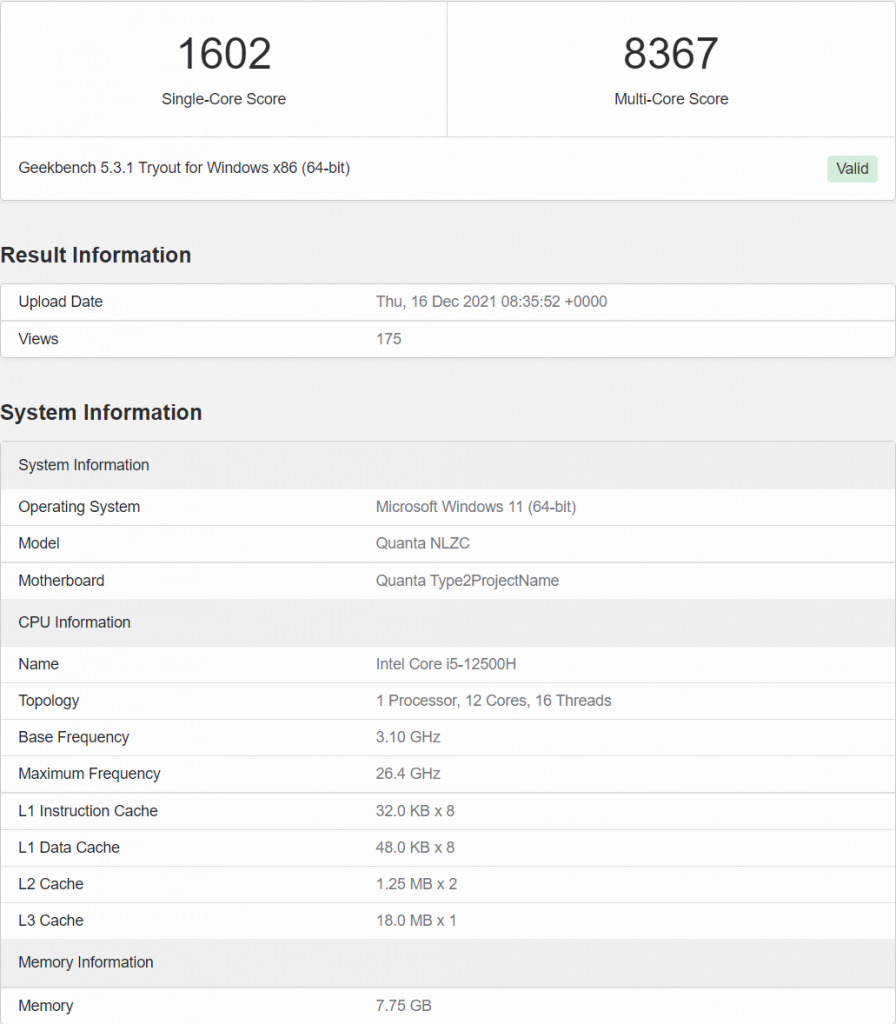Select the System Information heading
The image size is (896, 1024).
coord(101,412)
